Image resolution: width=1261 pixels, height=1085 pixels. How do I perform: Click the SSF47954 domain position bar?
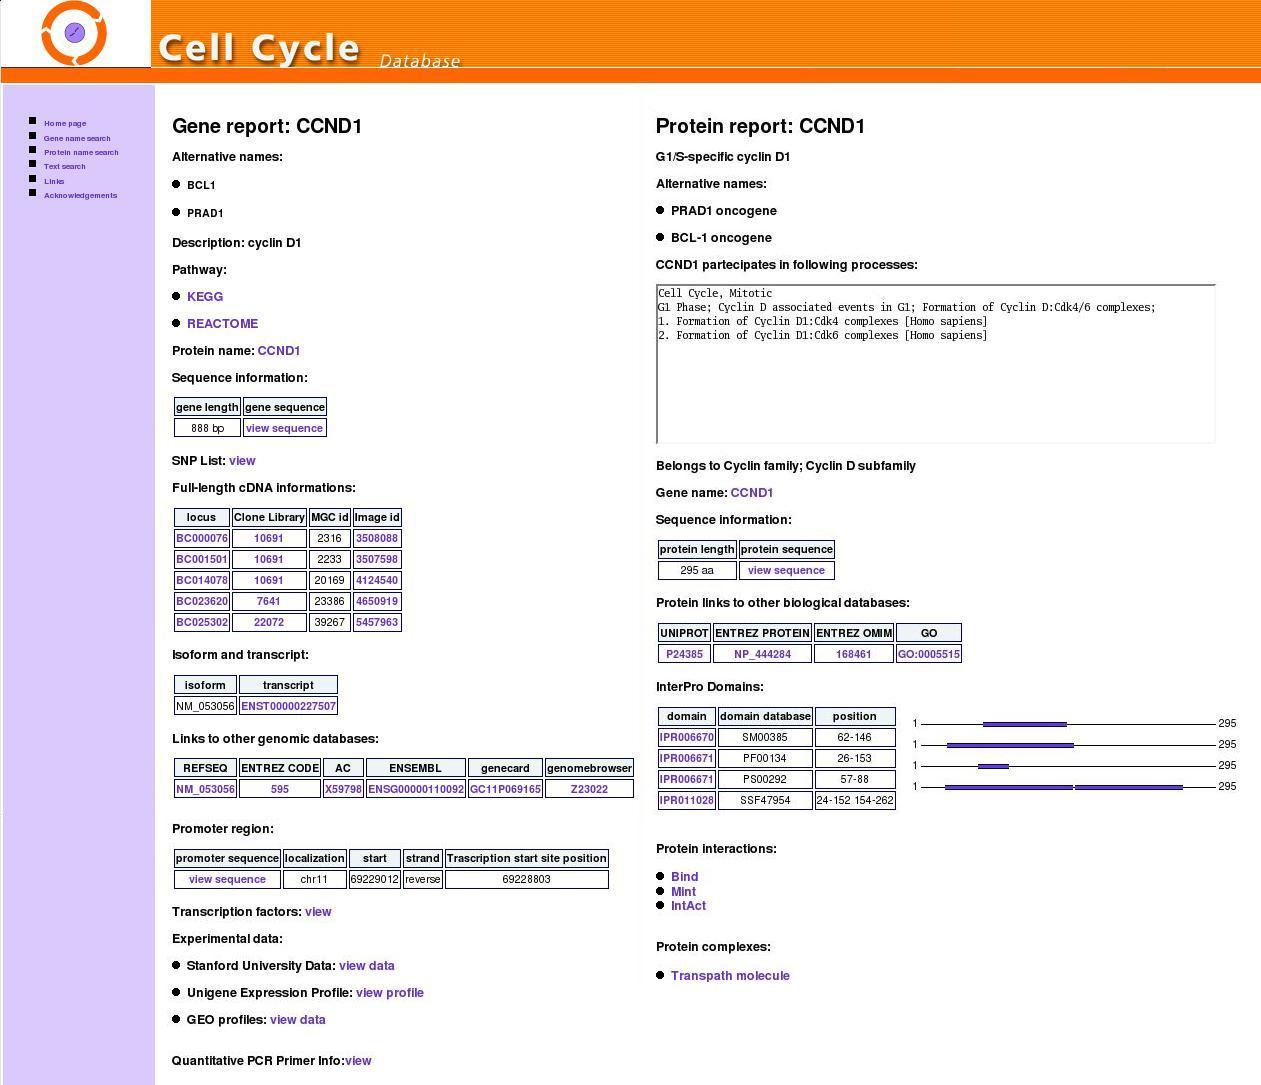1064,787
